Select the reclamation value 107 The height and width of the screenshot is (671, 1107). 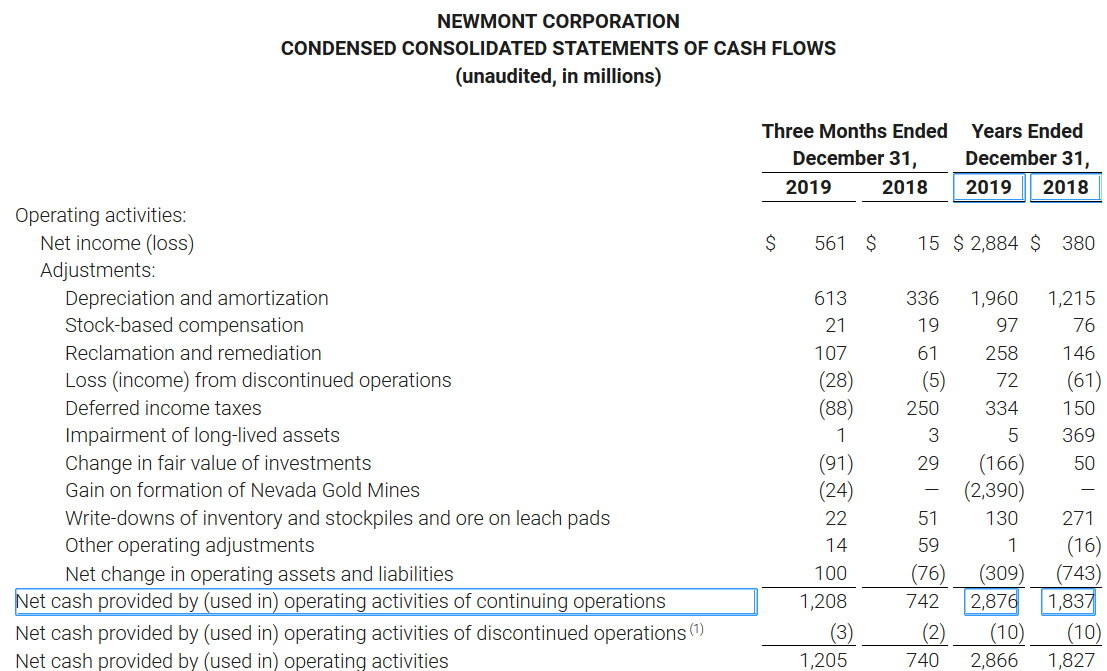pyautogui.click(x=830, y=353)
